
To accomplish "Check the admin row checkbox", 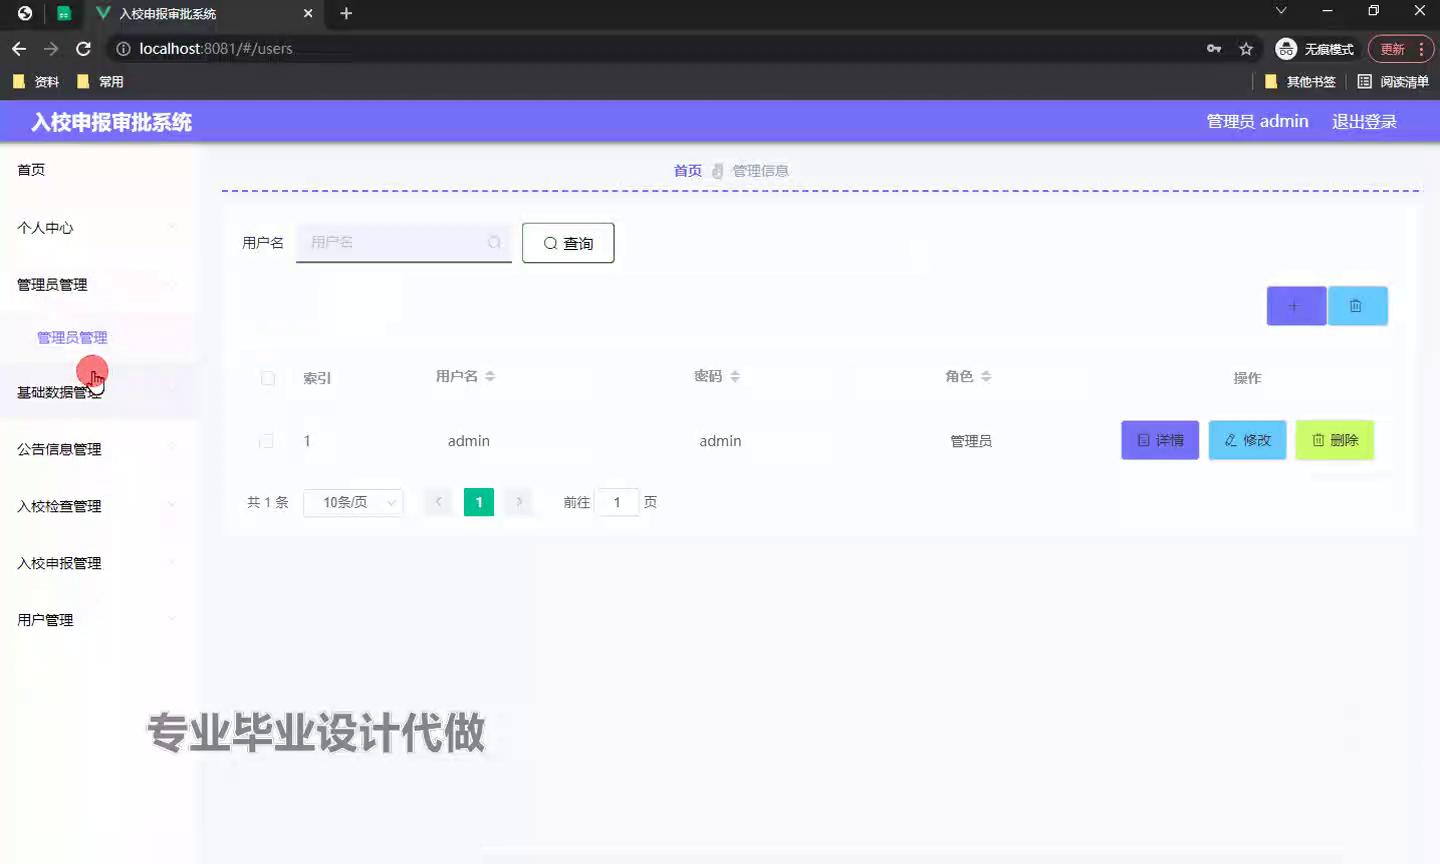I will click(266, 441).
